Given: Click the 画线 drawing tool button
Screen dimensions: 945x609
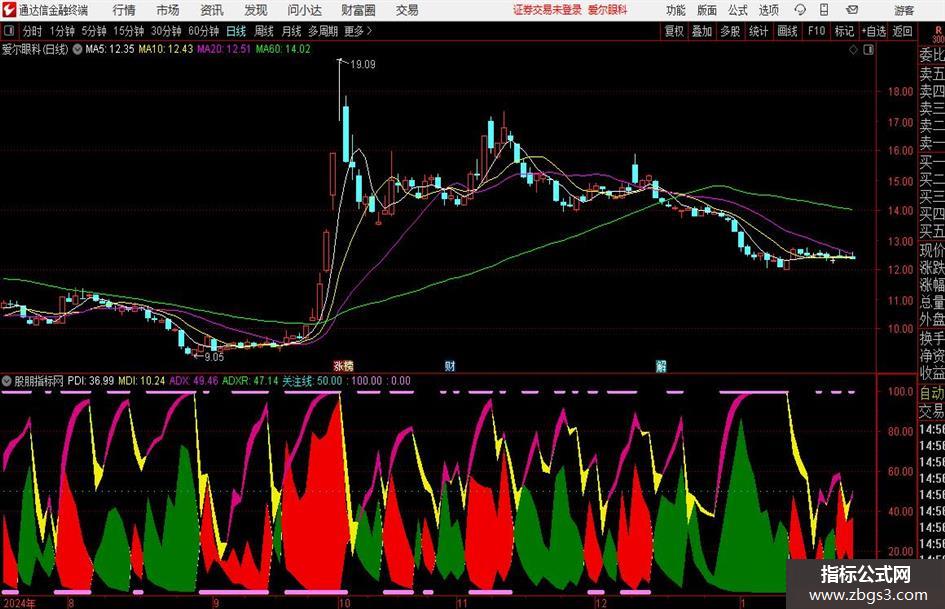Looking at the screenshot, I should pos(787,31).
